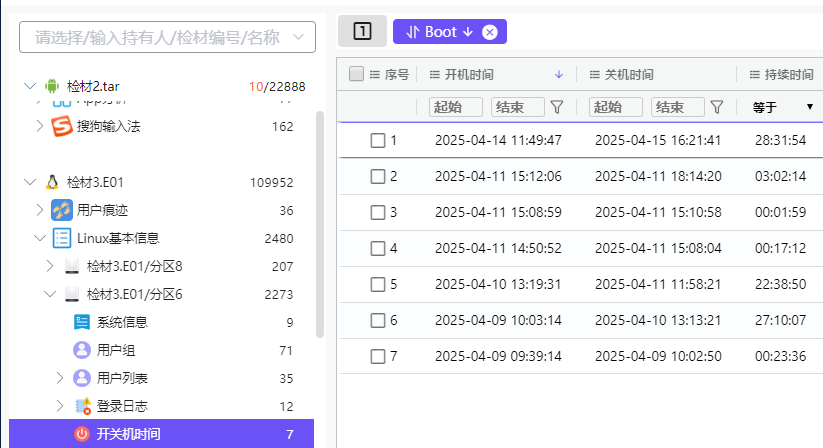Click the 用户组 avatar icon
This screenshot has height=448, width=823.
[82, 350]
